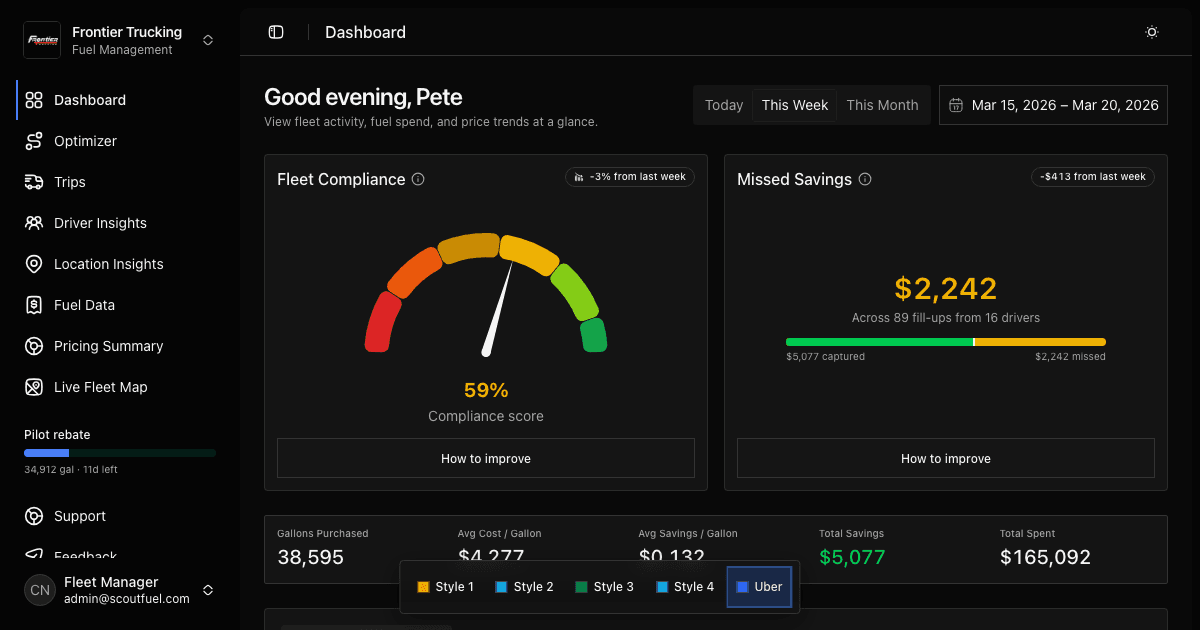
Task: Click the Pilot rebate progress bar
Action: tap(120, 453)
